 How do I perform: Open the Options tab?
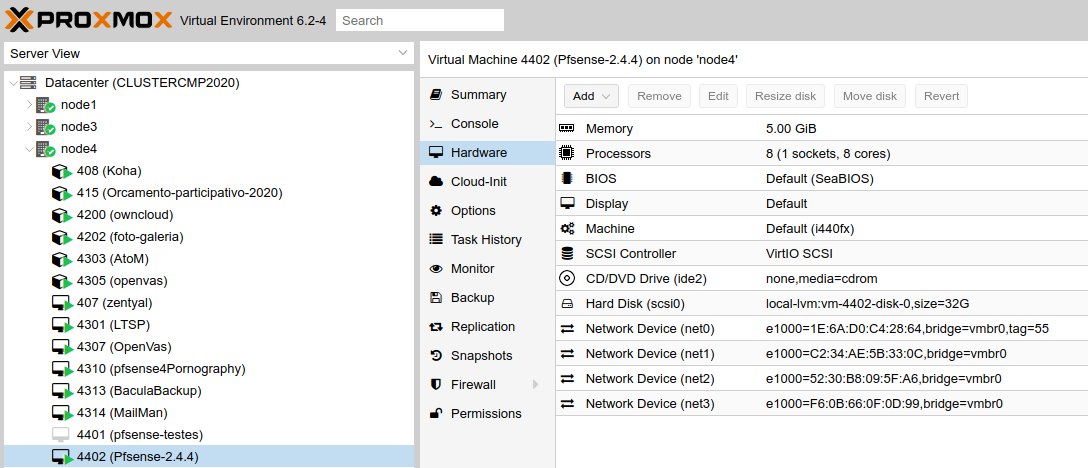487,210
